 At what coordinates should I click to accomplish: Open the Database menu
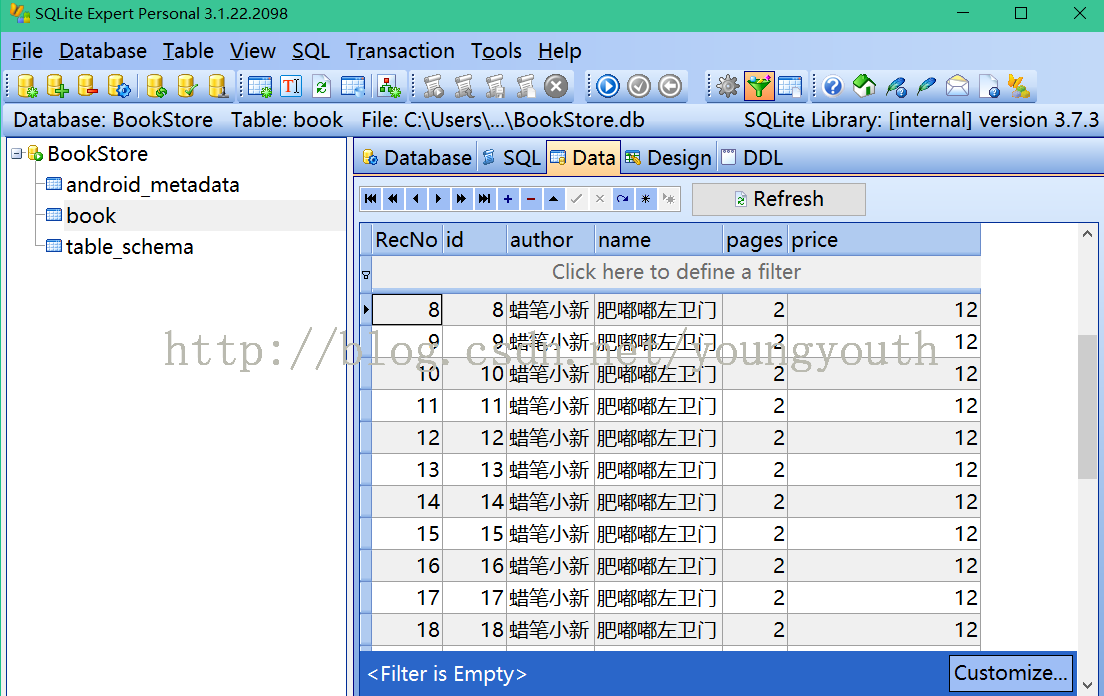point(103,51)
